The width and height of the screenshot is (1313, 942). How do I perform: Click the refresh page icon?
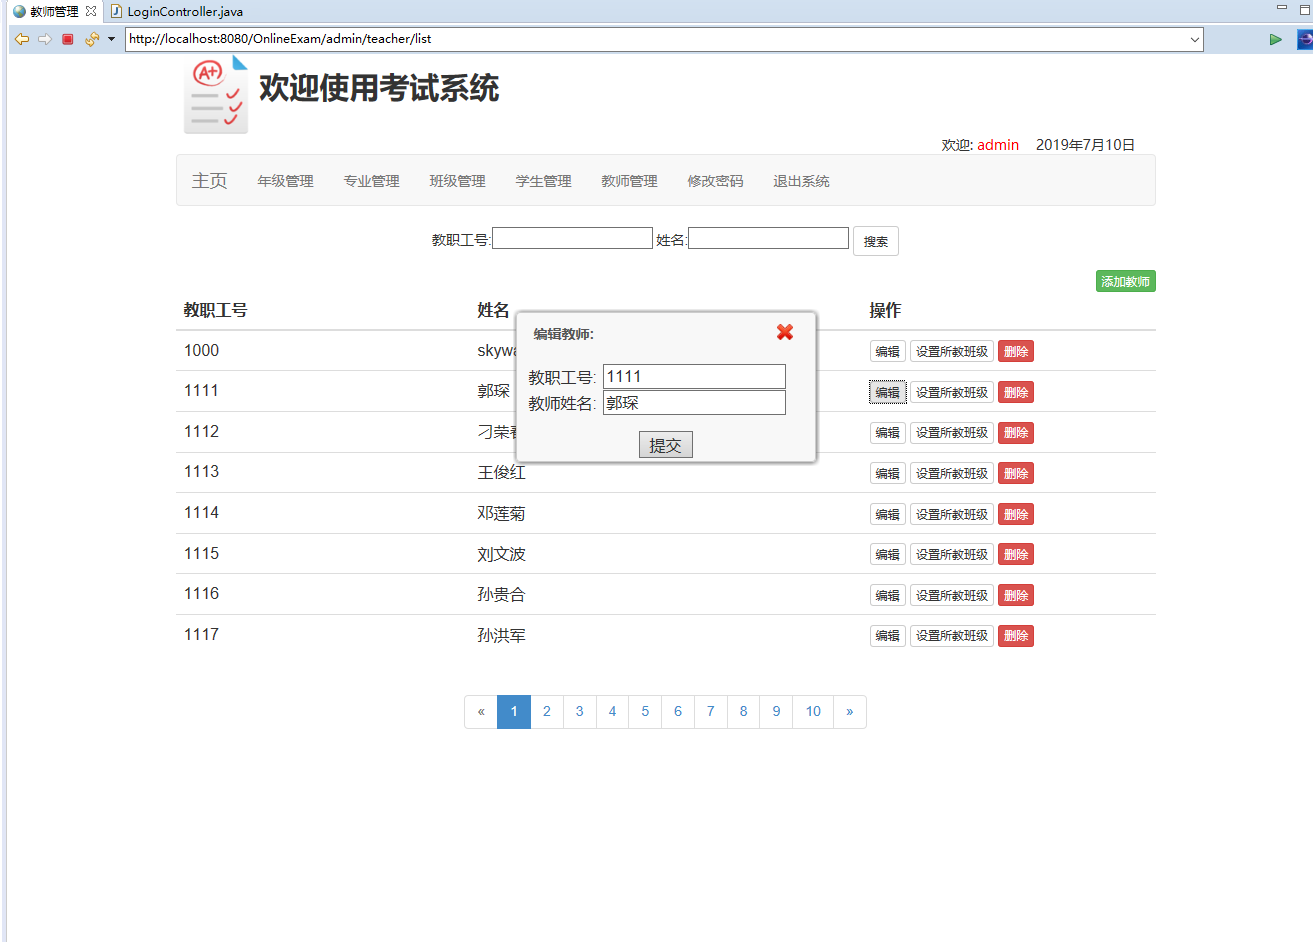[91, 39]
